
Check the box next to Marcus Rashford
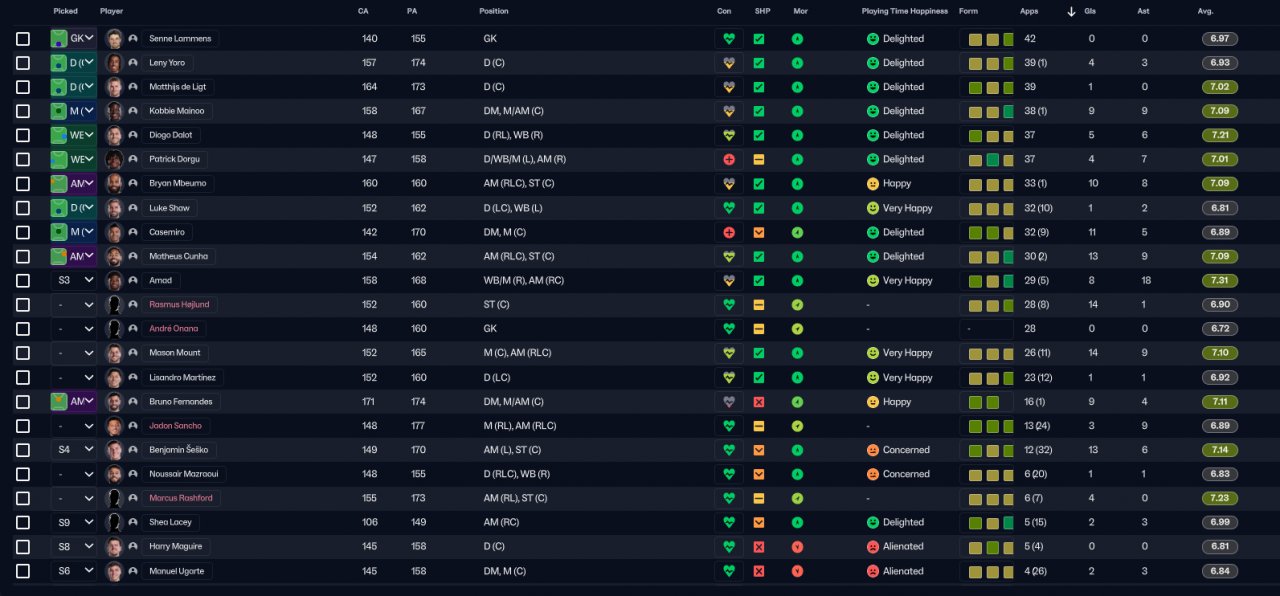(x=23, y=498)
